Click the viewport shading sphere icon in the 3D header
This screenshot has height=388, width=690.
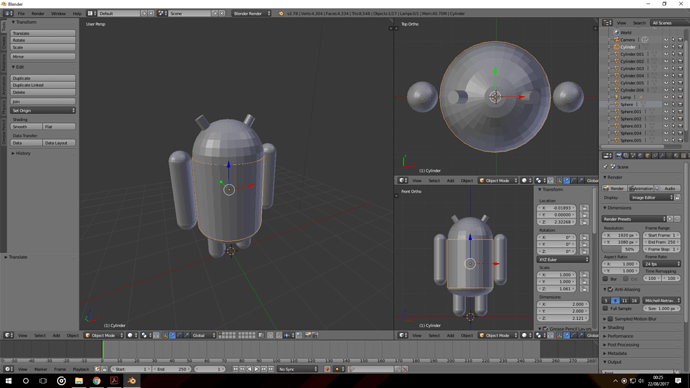(130, 335)
